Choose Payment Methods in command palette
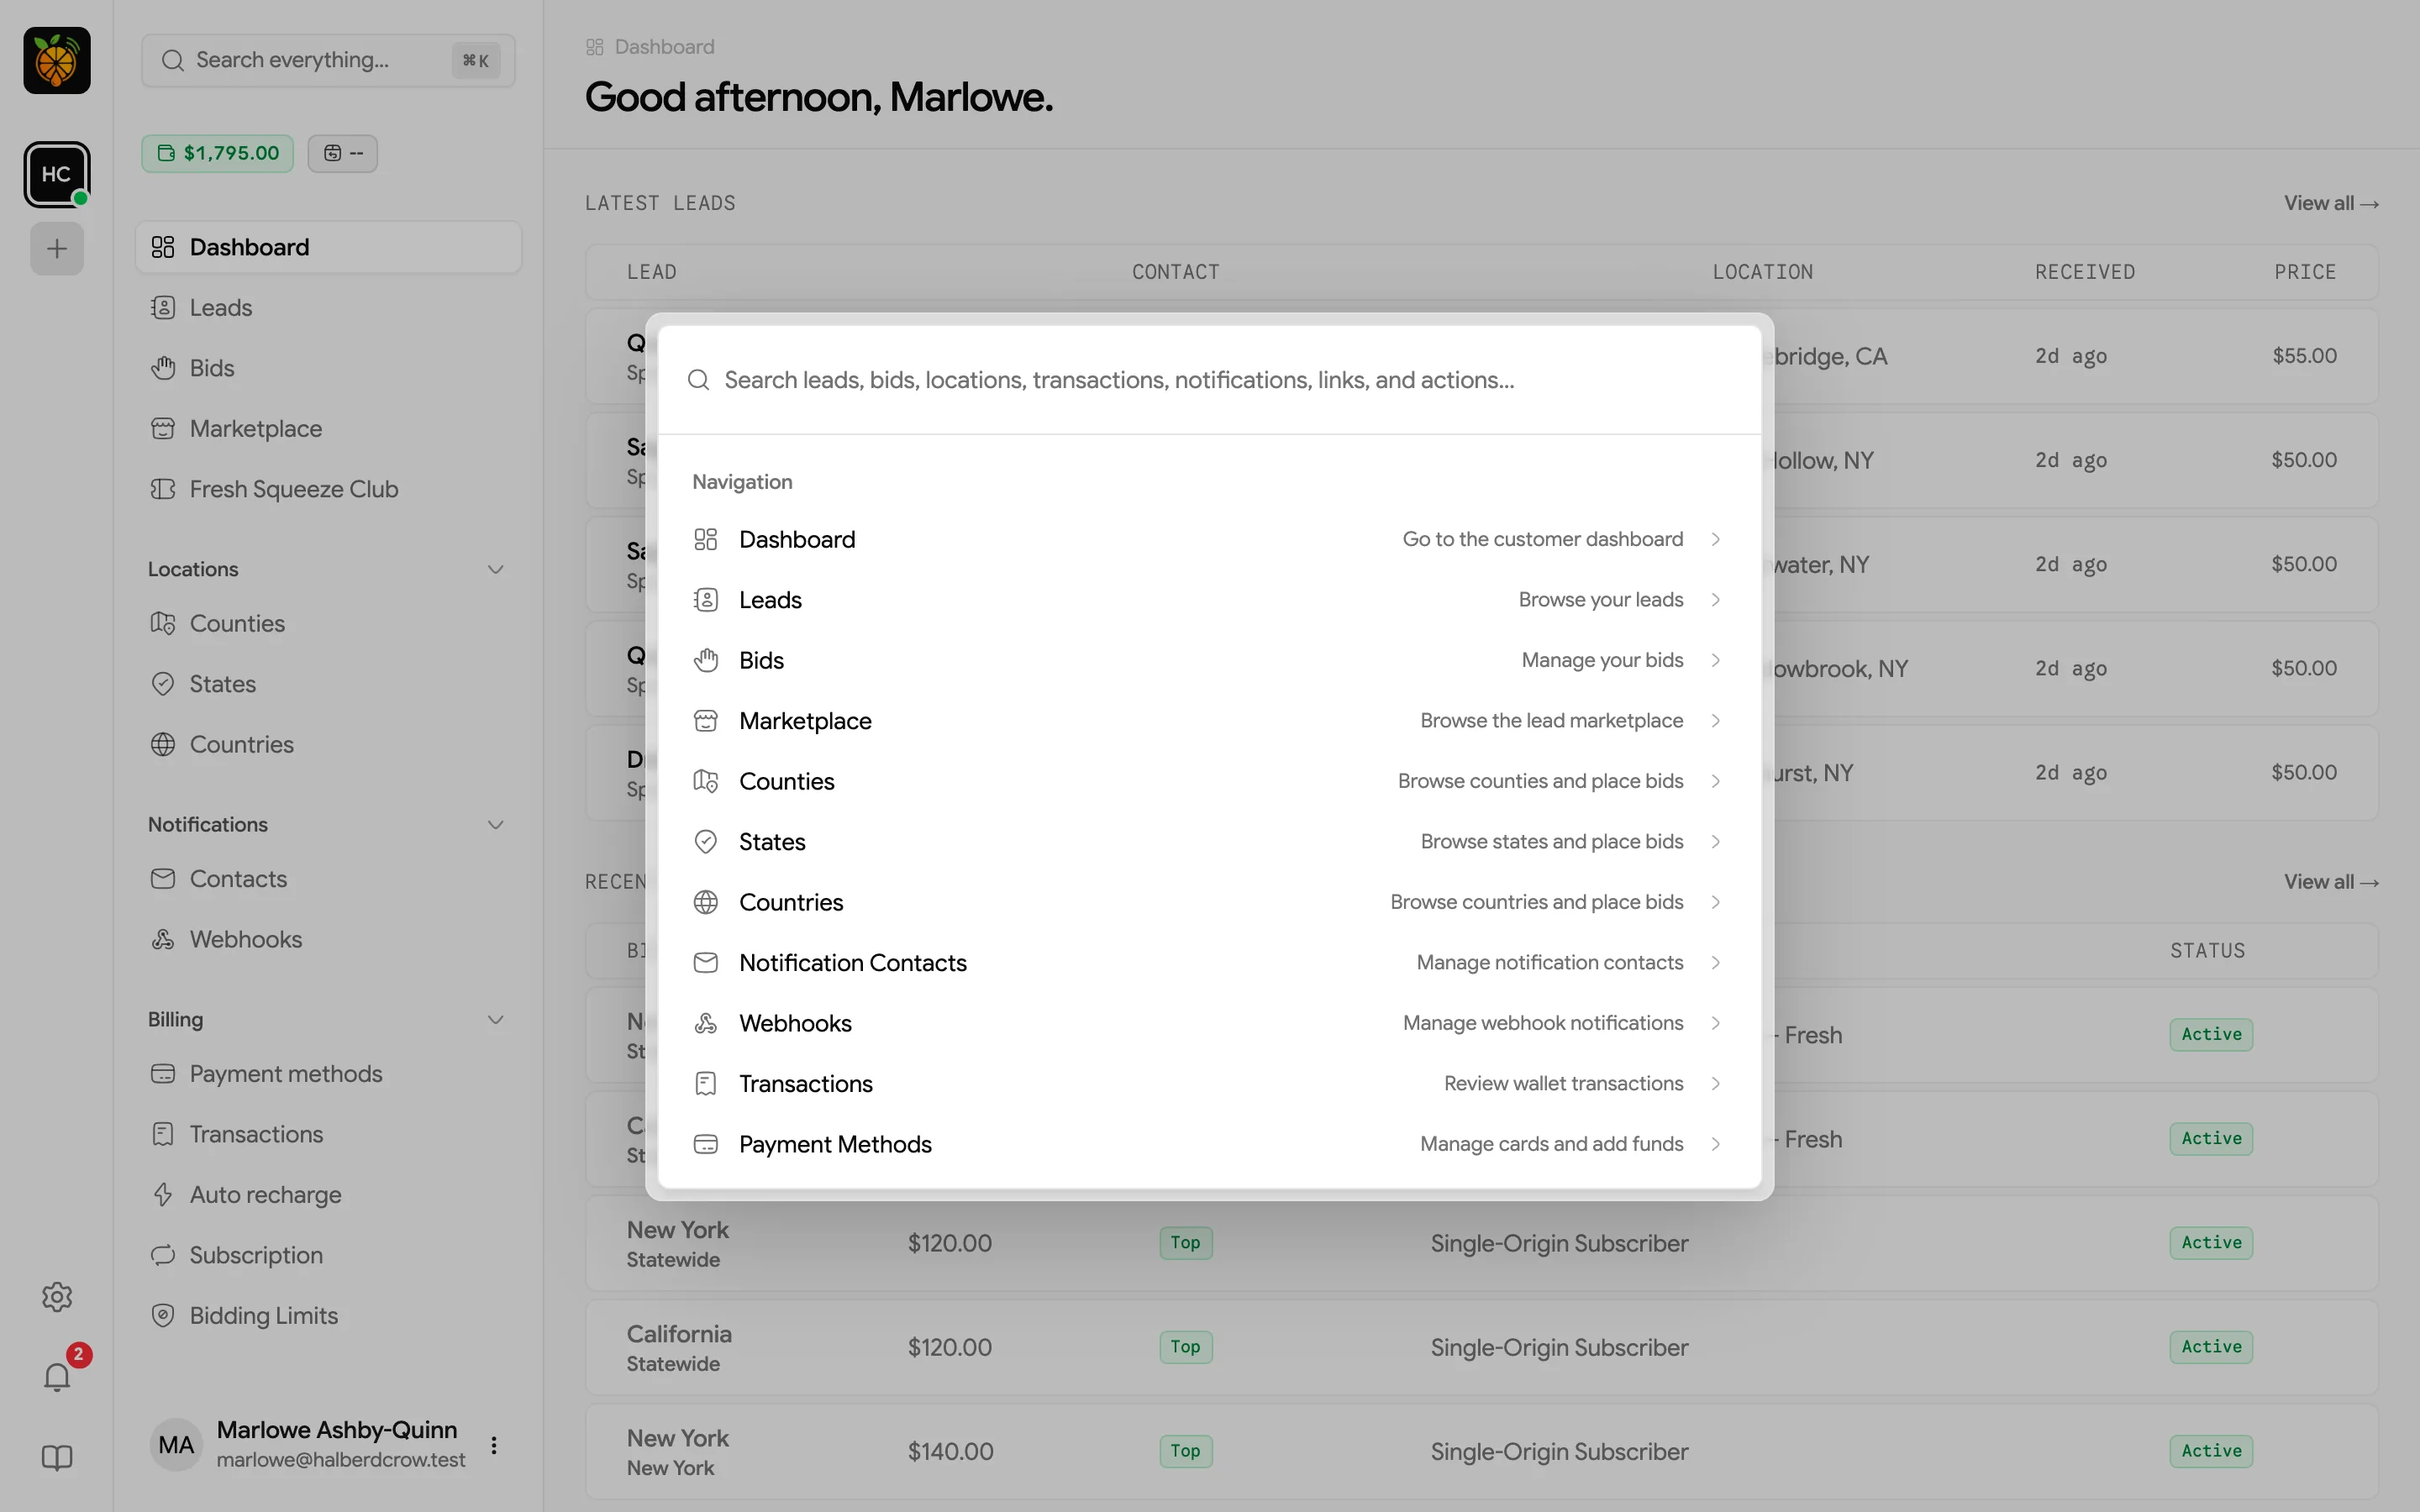The width and height of the screenshot is (2420, 1512). pos(1210,1144)
